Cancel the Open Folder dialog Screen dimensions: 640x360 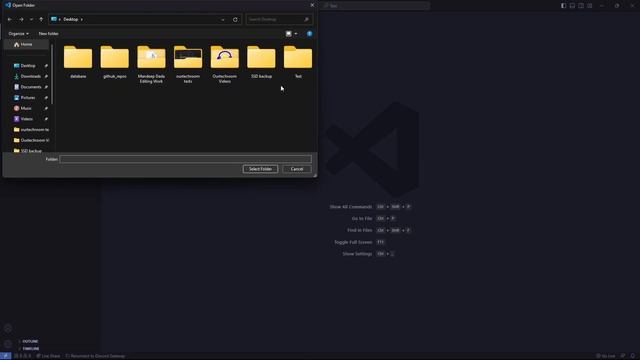coord(297,169)
